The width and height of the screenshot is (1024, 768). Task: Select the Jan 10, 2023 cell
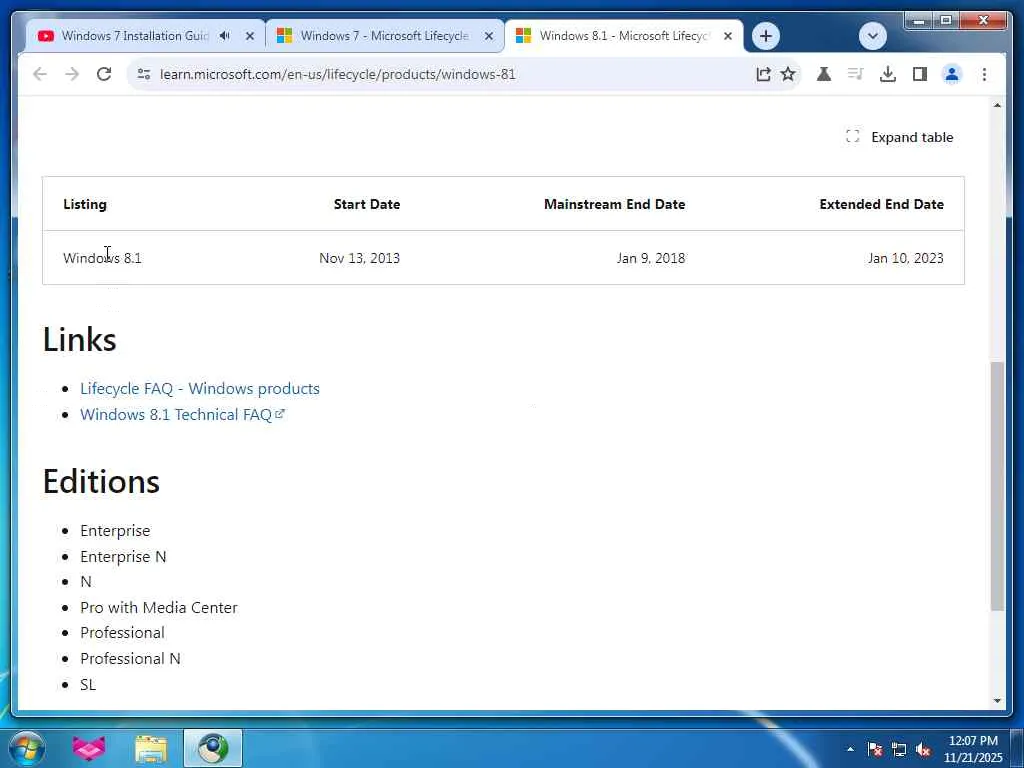click(x=906, y=258)
